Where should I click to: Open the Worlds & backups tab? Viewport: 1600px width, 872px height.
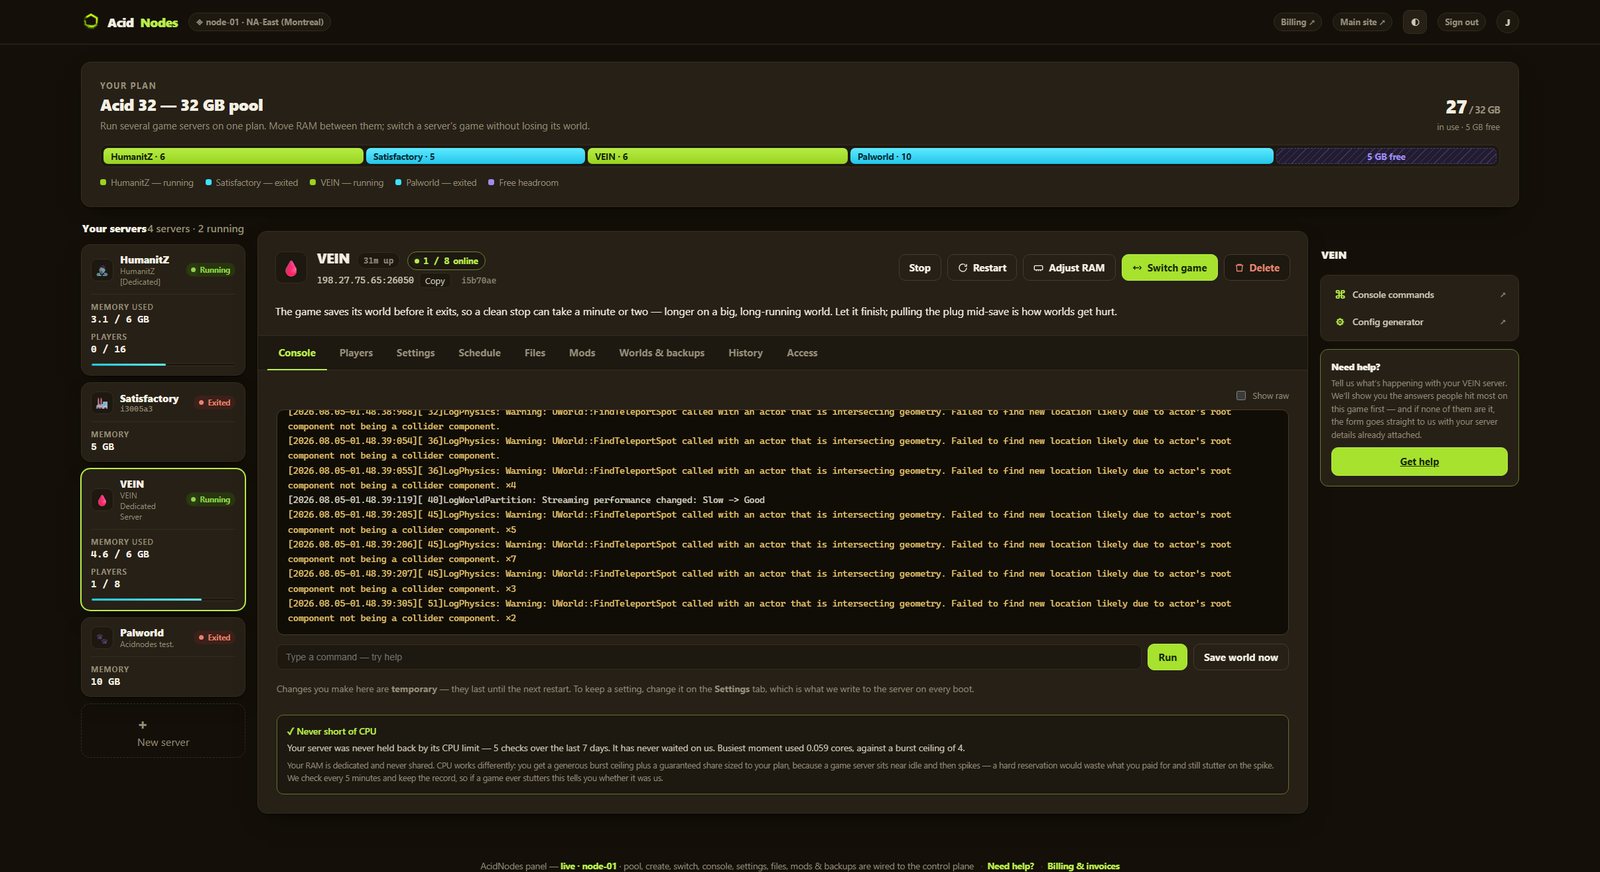pos(661,353)
